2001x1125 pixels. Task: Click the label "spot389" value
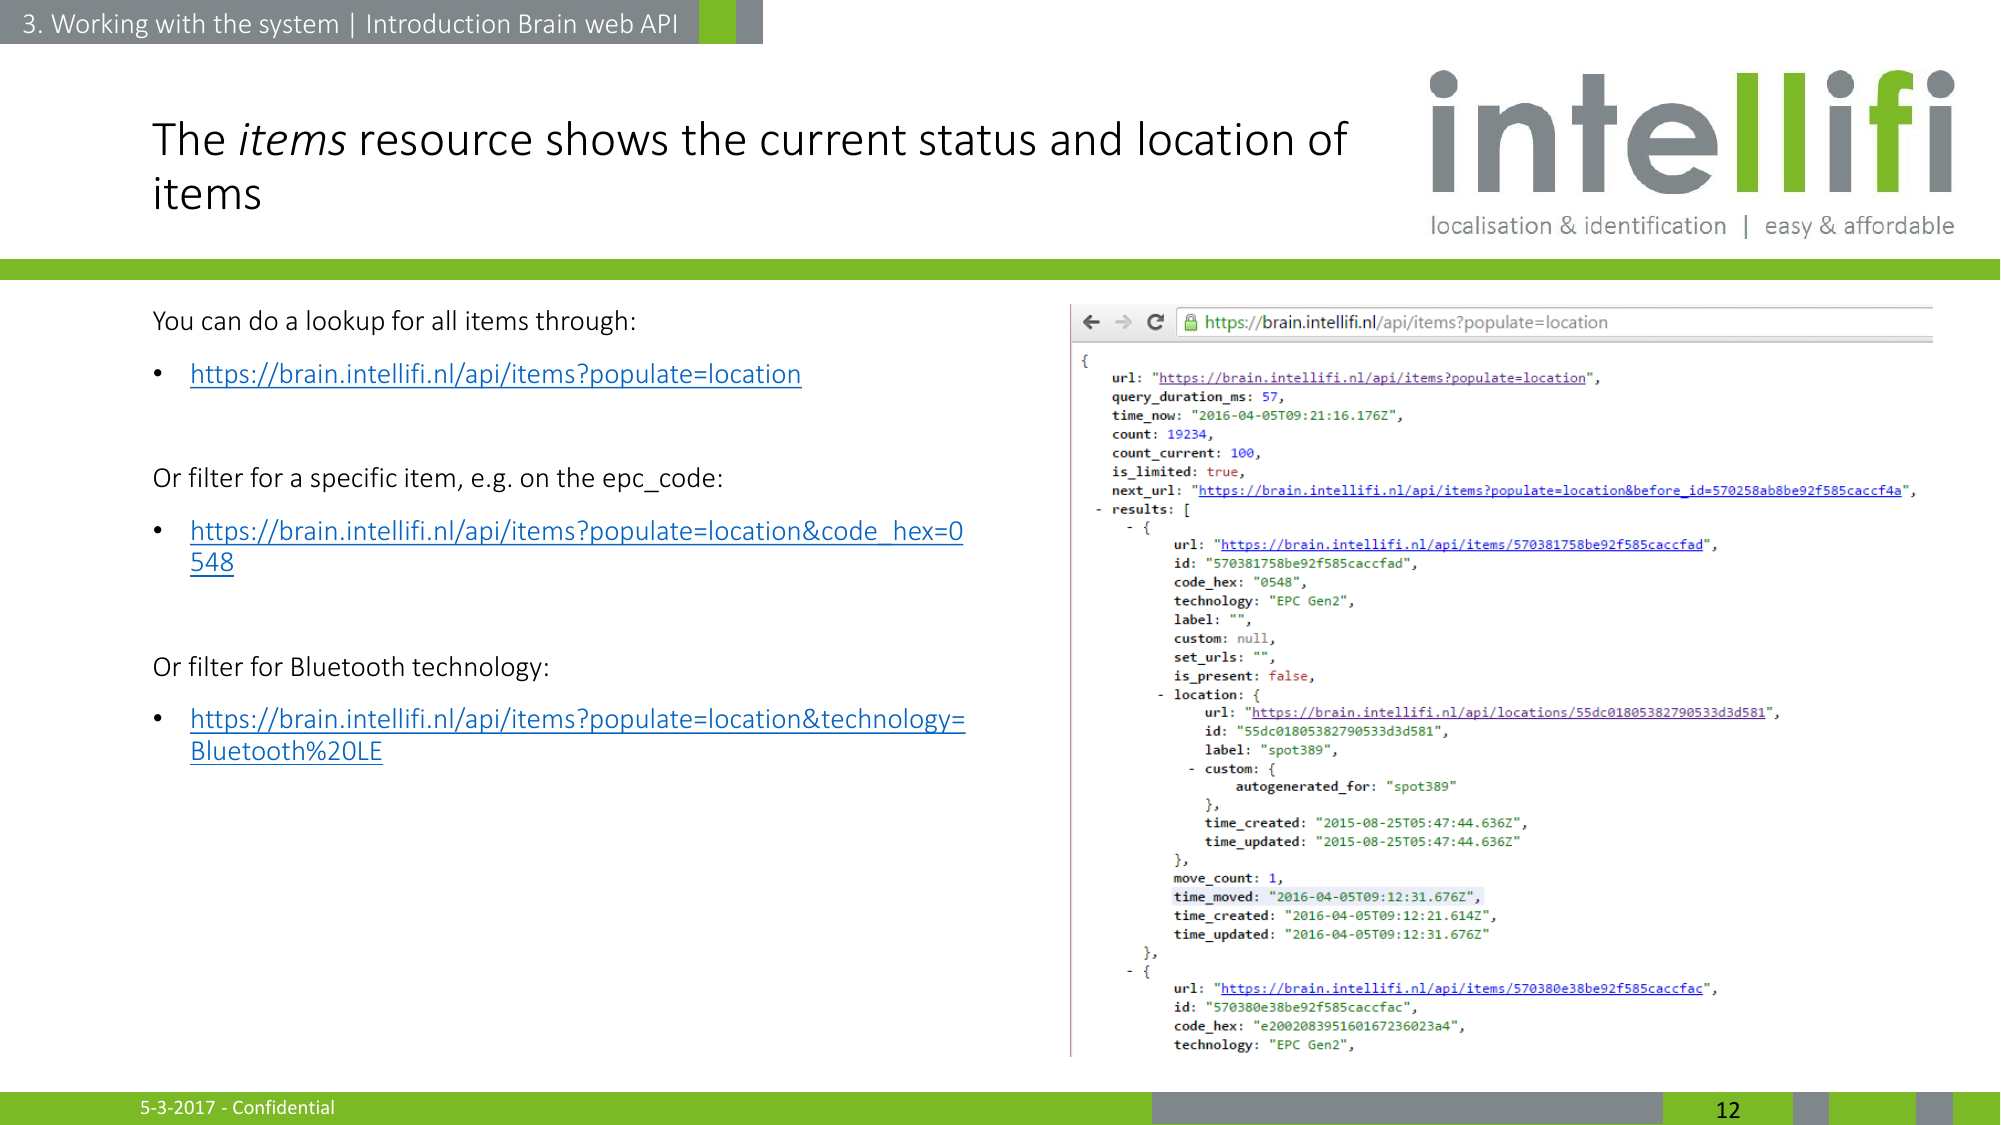pyautogui.click(x=1296, y=750)
